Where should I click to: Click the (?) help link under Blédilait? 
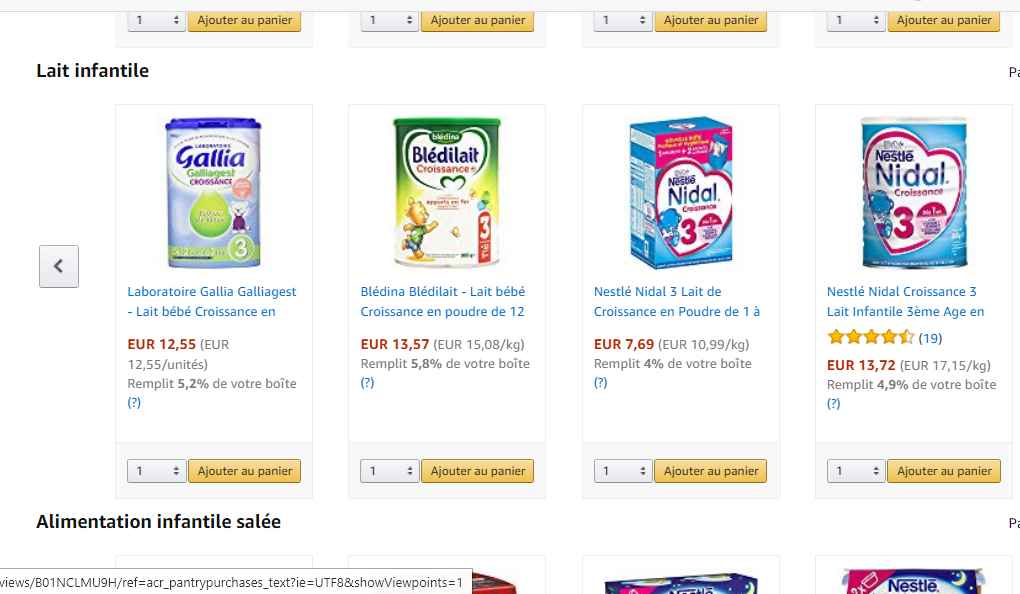[x=367, y=383]
